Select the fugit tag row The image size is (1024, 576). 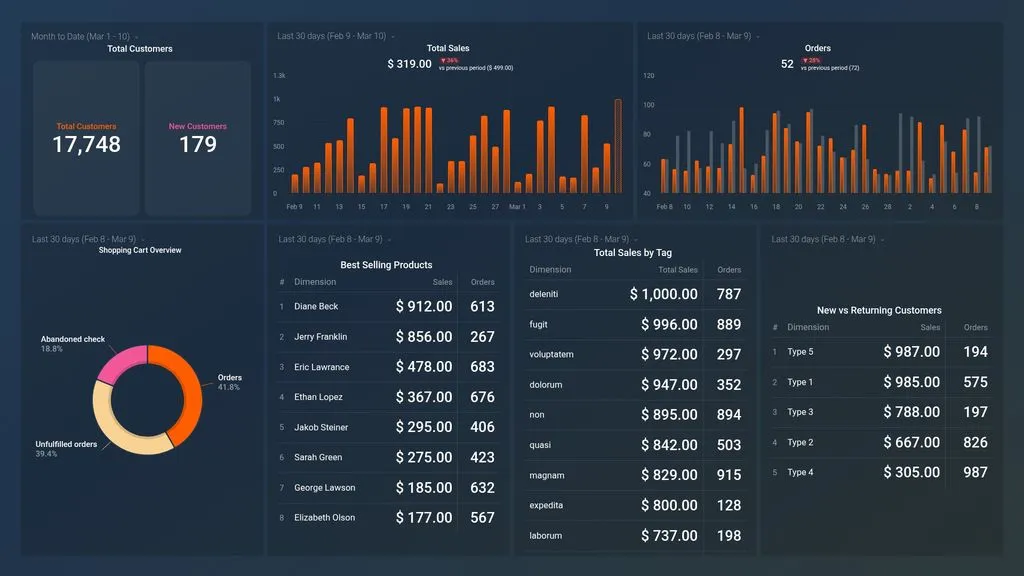coord(635,325)
